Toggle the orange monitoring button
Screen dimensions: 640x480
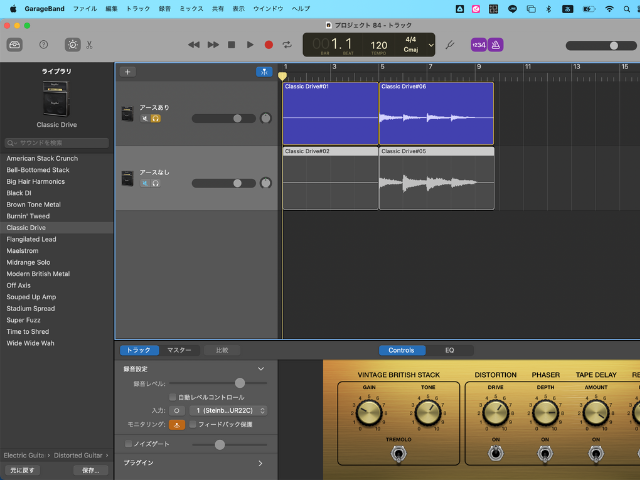coord(177,425)
